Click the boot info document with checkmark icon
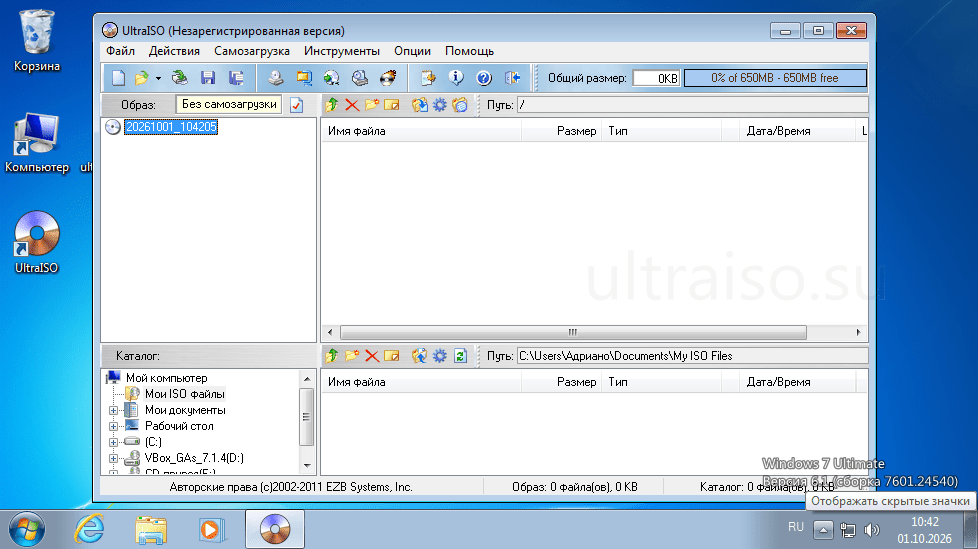 coord(296,105)
